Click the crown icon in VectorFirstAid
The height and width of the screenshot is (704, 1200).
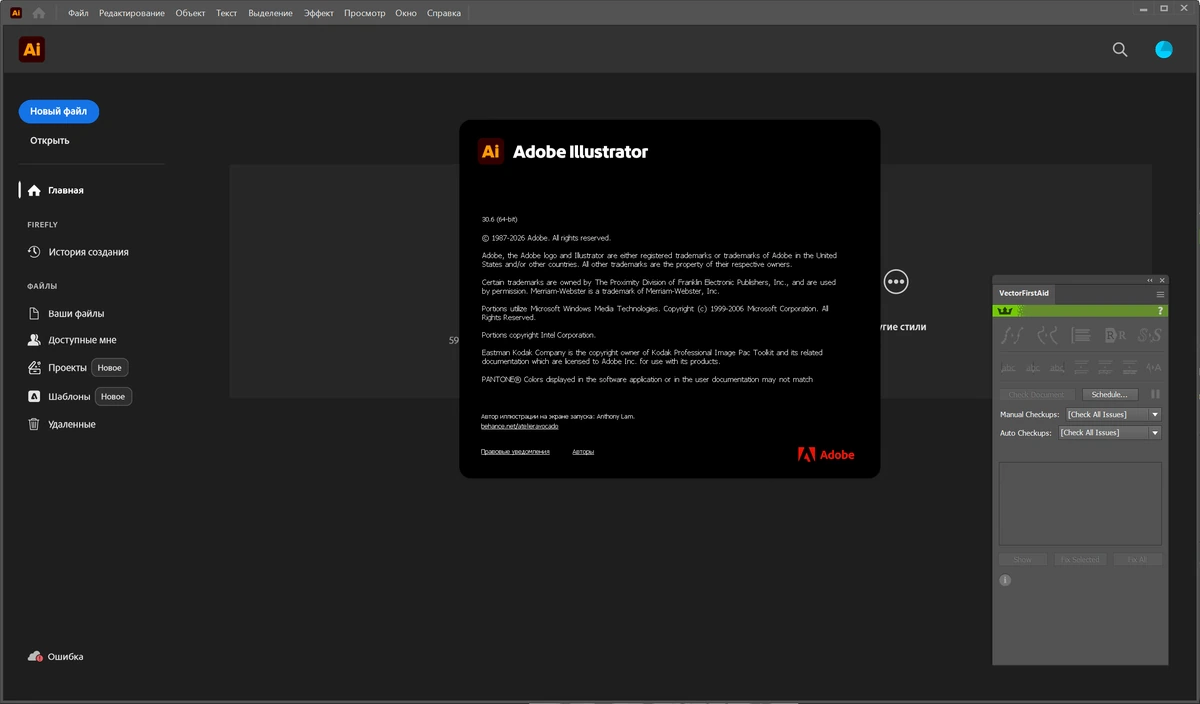1005,311
